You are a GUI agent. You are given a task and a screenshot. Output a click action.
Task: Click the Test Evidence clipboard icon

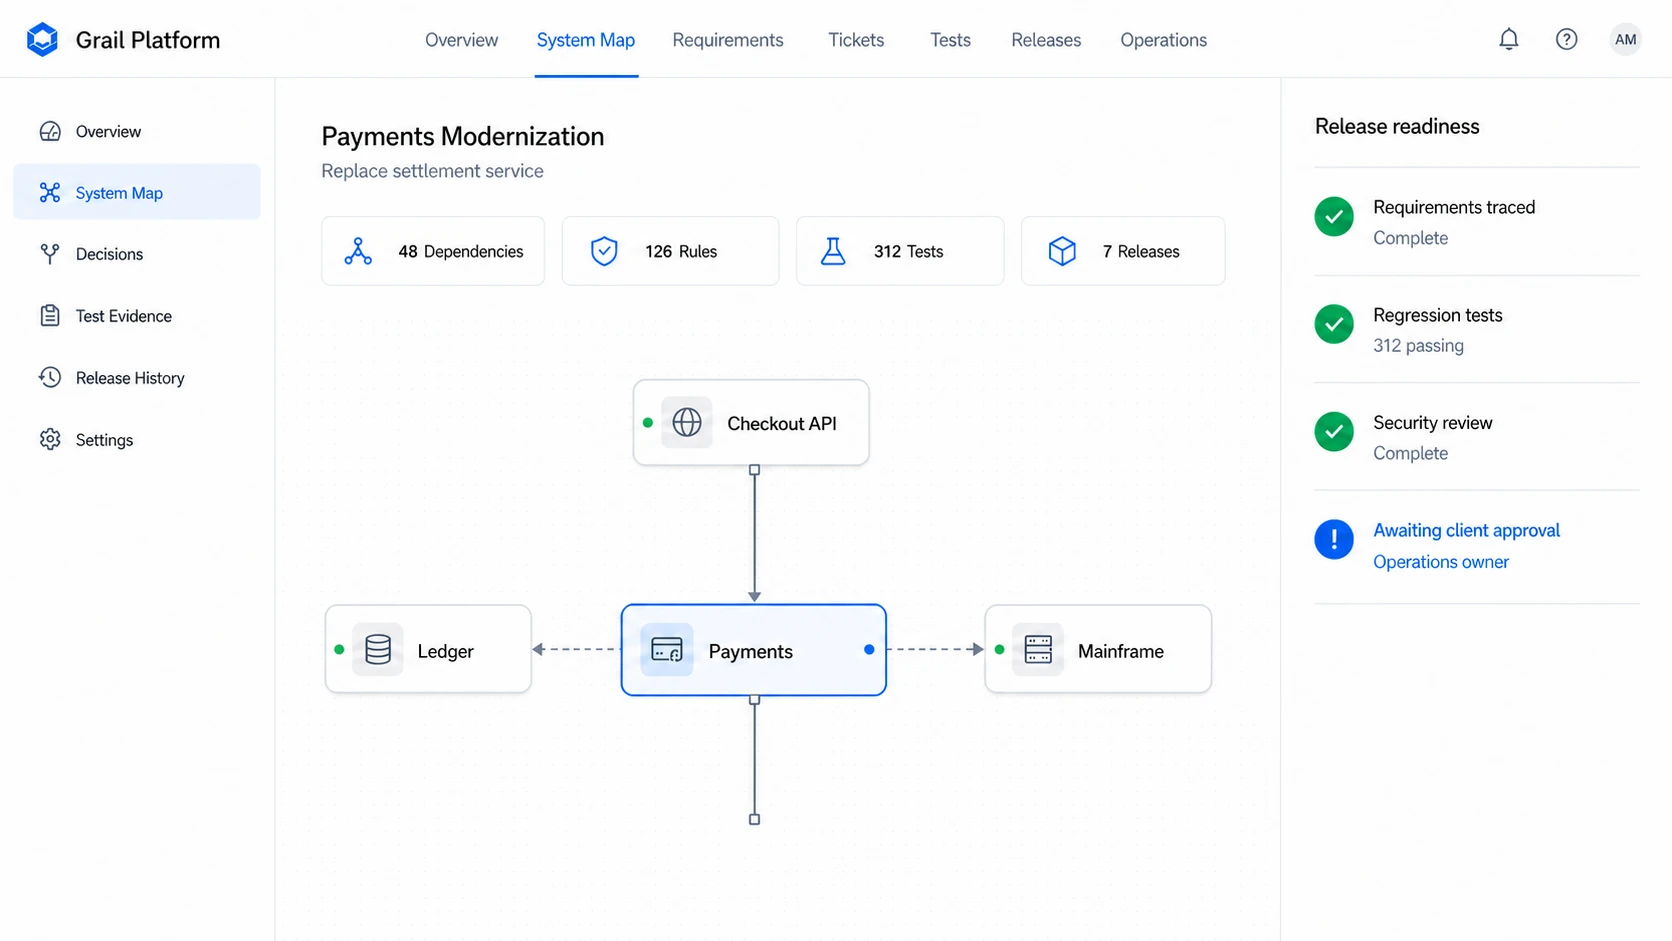[50, 316]
